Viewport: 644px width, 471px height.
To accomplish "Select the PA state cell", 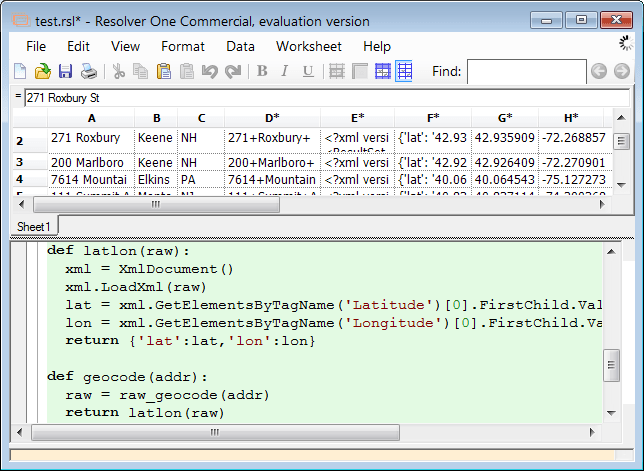I will click(201, 179).
